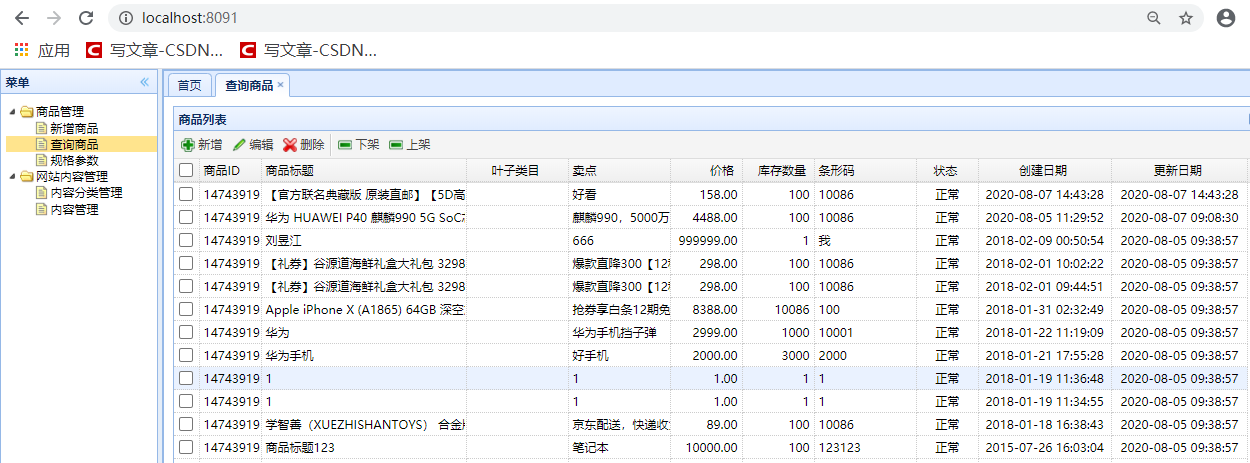Open 规格参数 in the menu tree
This screenshot has width=1250, height=463.
[74, 160]
